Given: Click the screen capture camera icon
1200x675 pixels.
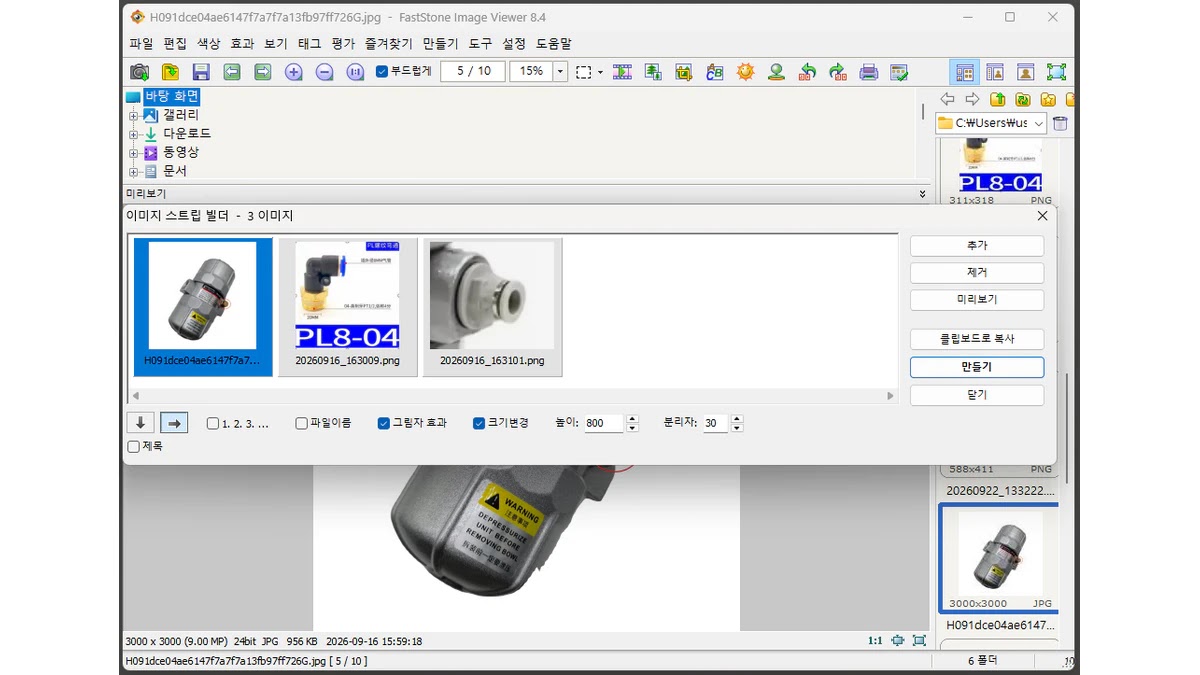Looking at the screenshot, I should point(140,72).
